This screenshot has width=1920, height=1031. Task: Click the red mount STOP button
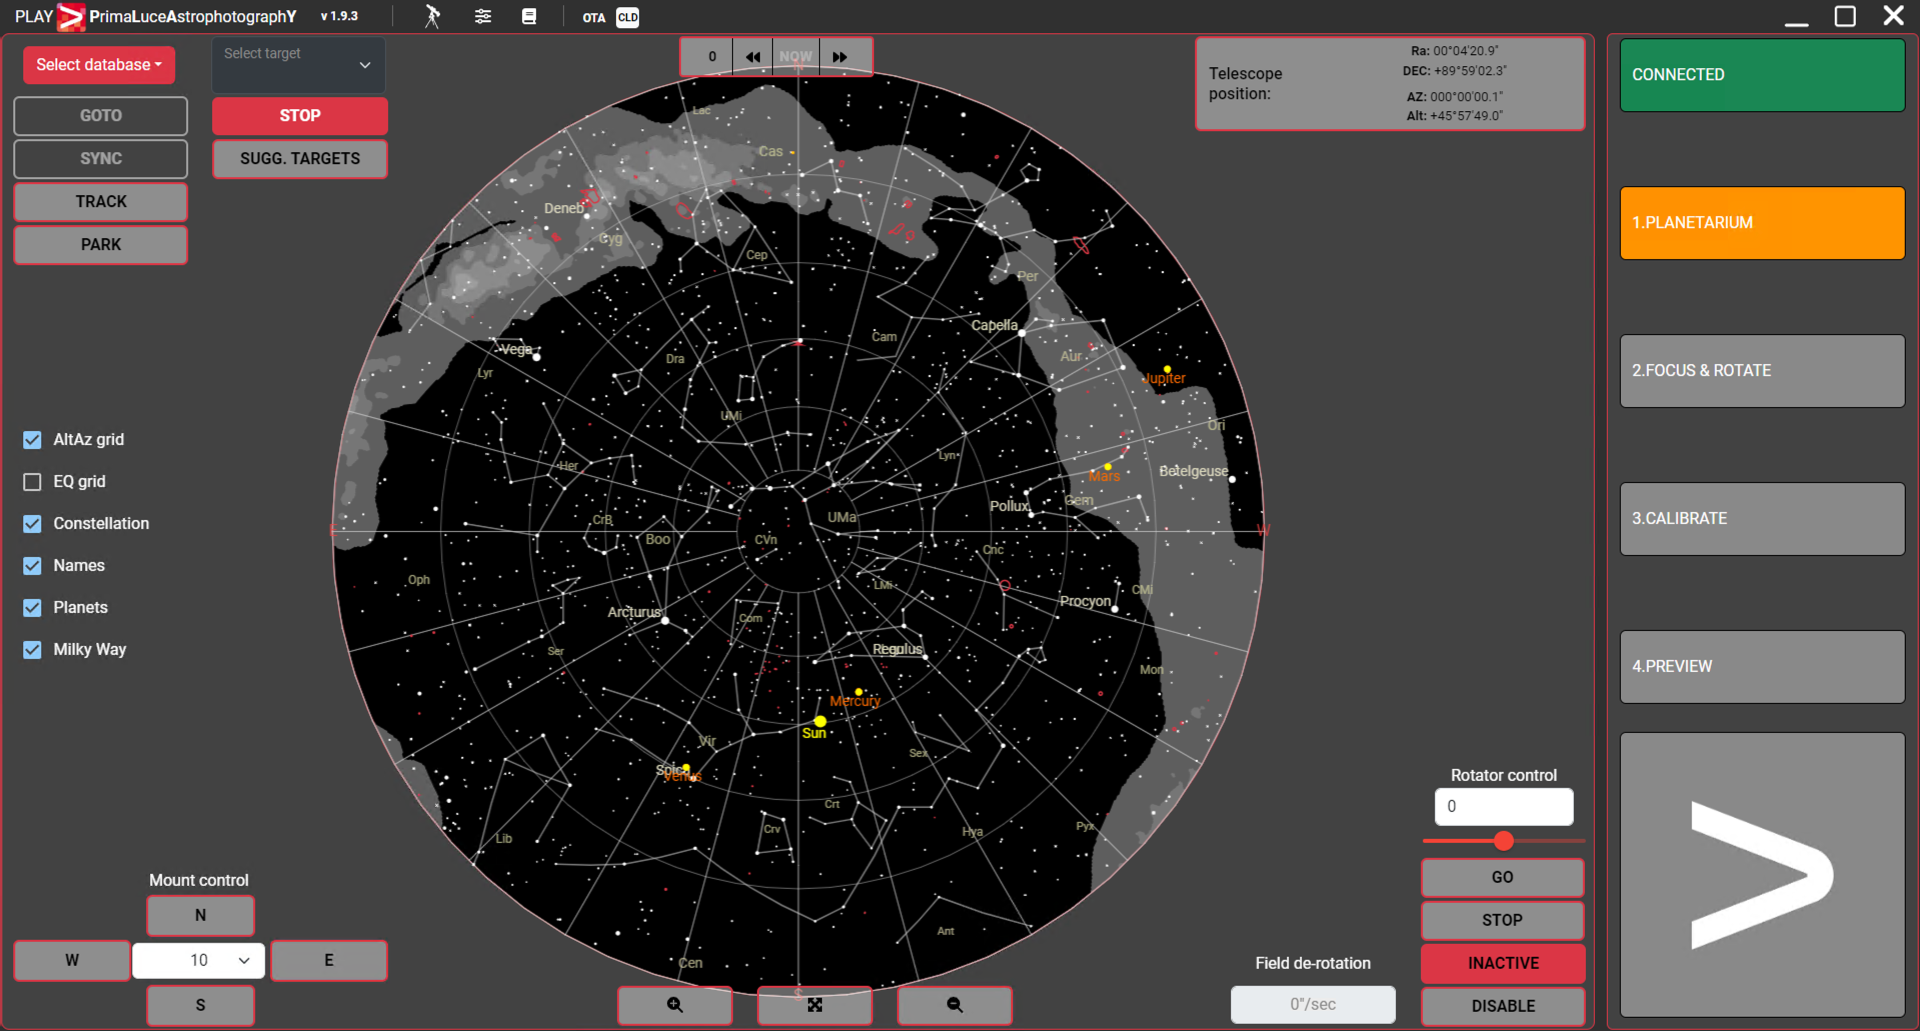[300, 116]
